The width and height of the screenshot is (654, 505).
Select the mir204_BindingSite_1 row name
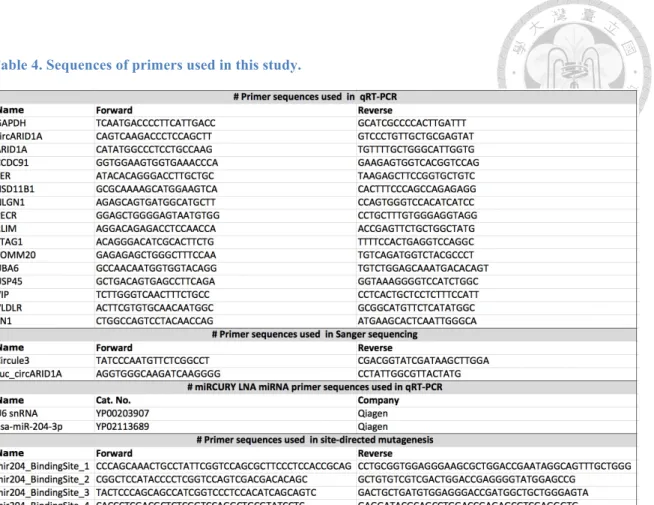(x=44, y=466)
